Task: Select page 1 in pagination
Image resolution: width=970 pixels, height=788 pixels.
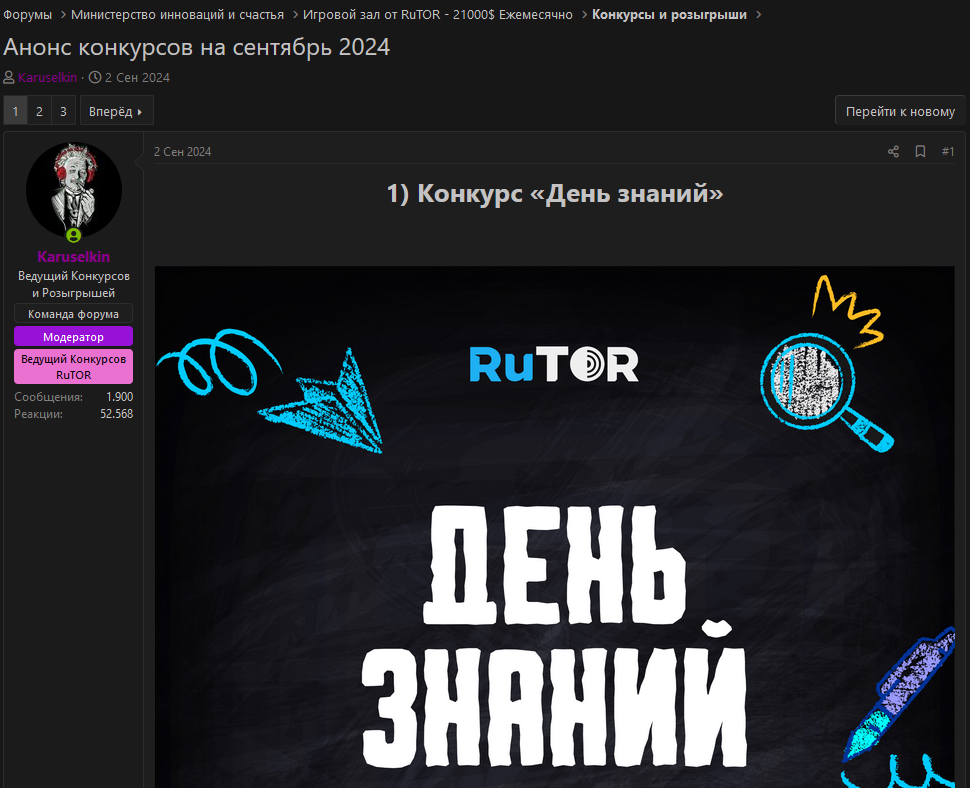Action: click(15, 111)
